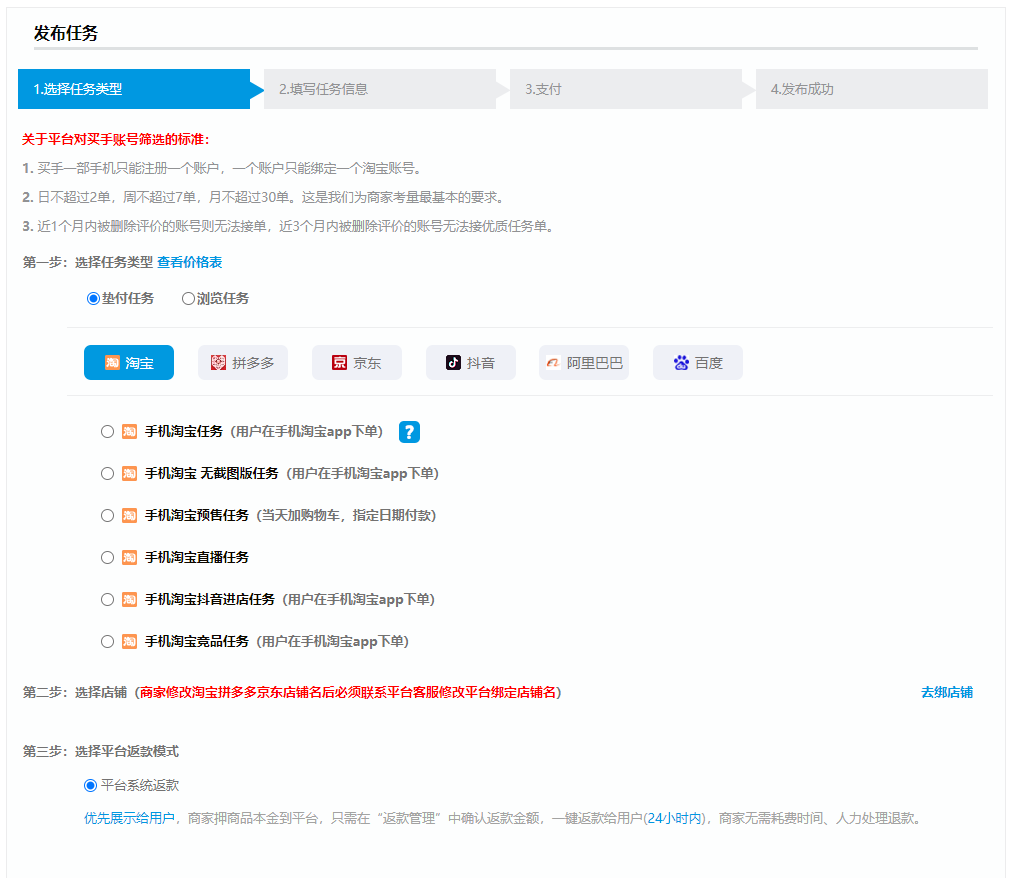Click the red 关于平台对买手账号筛选的标准 heading
1012x878 pixels.
[x=116, y=139]
